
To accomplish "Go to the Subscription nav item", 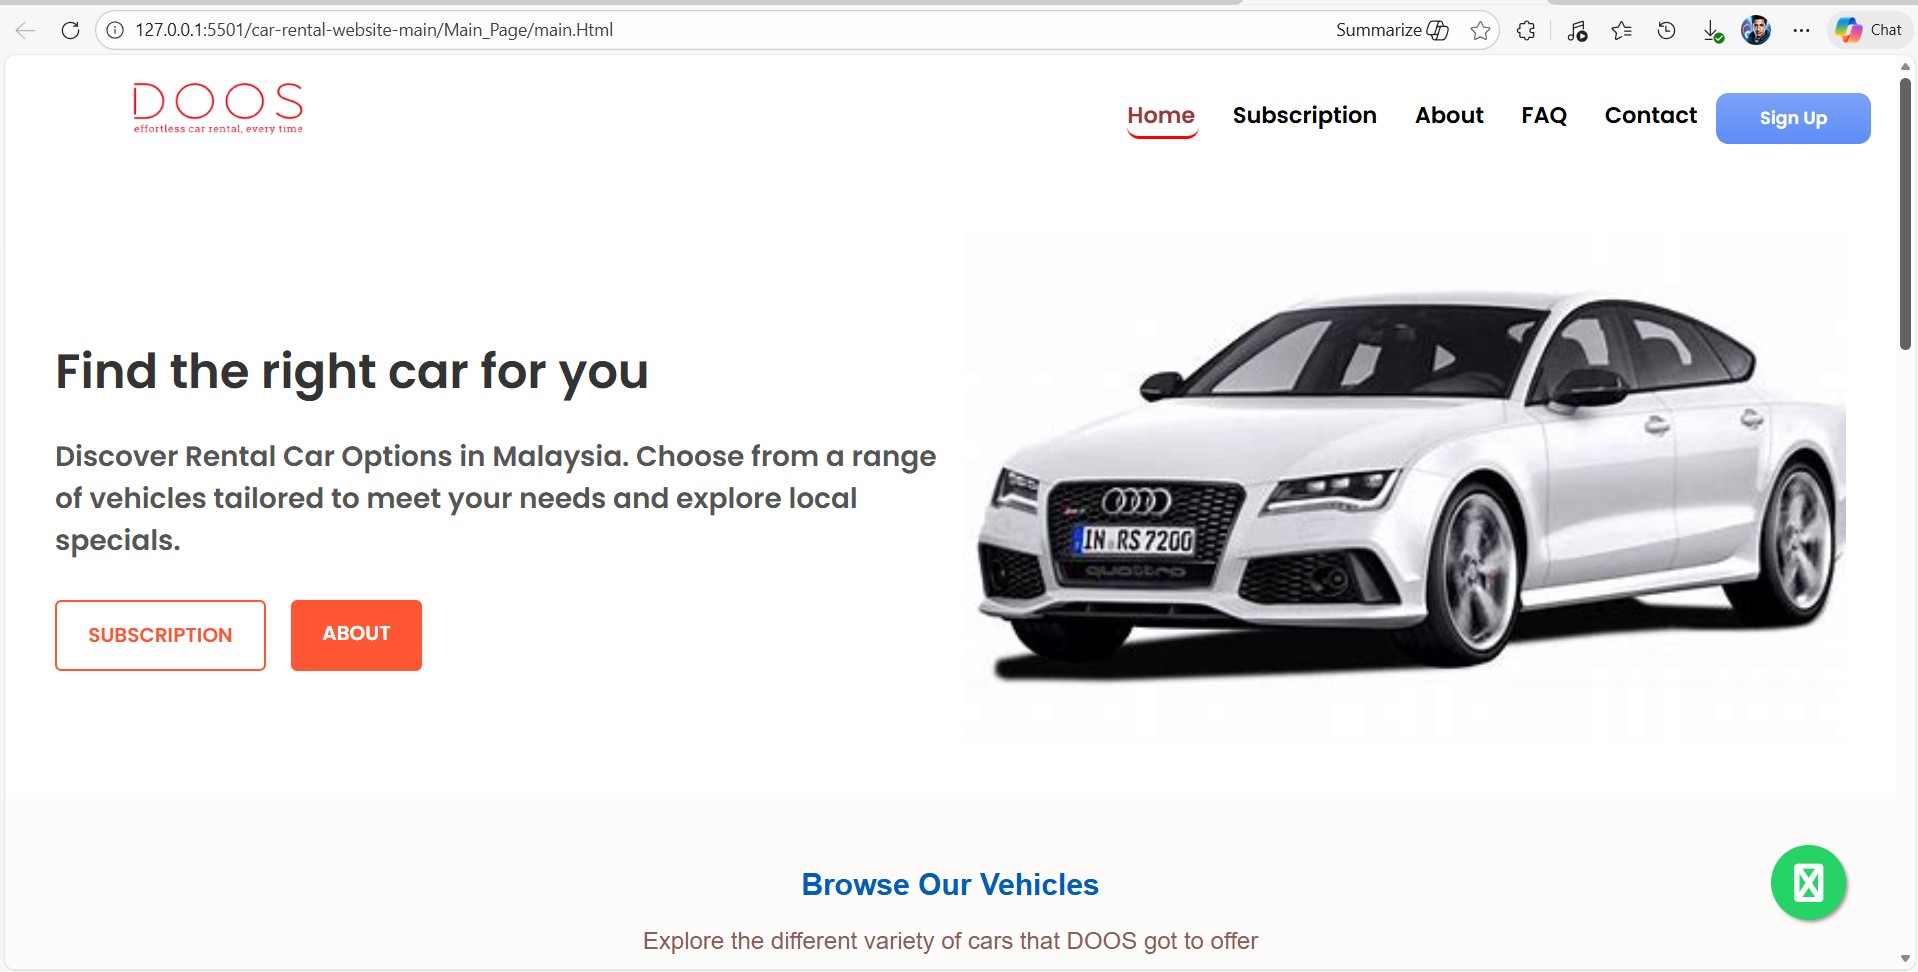I will pyautogui.click(x=1304, y=116).
